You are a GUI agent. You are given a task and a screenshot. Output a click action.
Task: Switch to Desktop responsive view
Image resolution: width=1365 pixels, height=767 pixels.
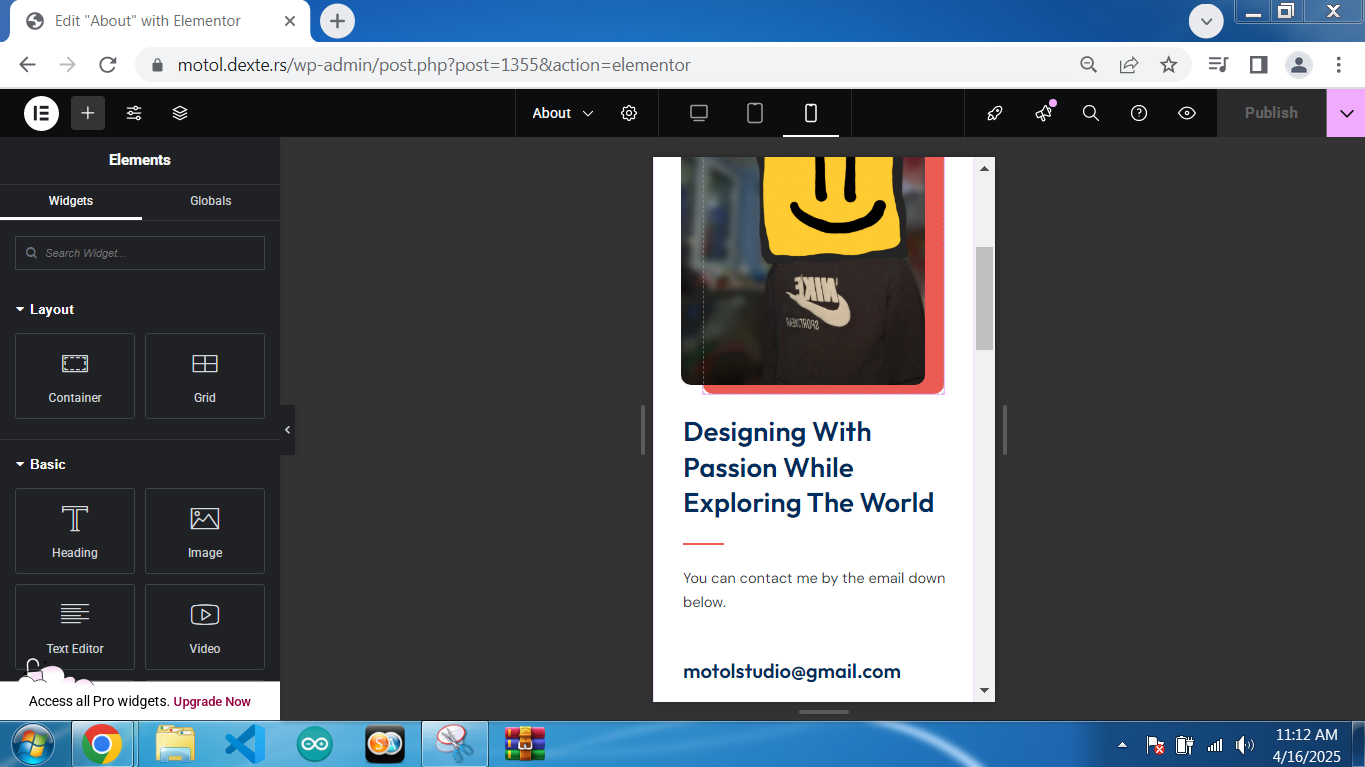[x=699, y=113]
